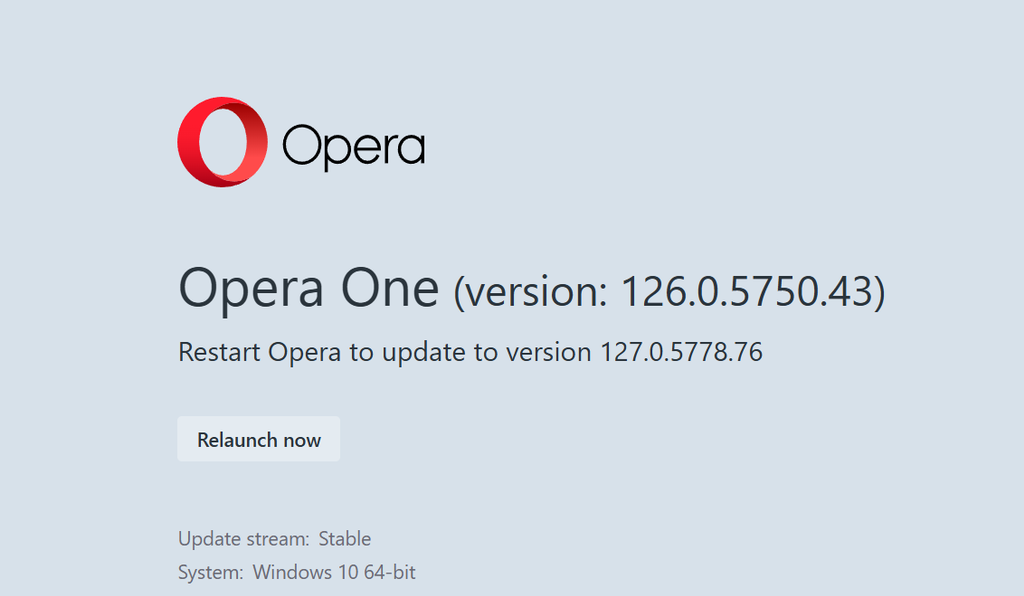Viewport: 1024px width, 596px height.
Task: Click the word "update" in restart message
Action: click(x=393, y=352)
